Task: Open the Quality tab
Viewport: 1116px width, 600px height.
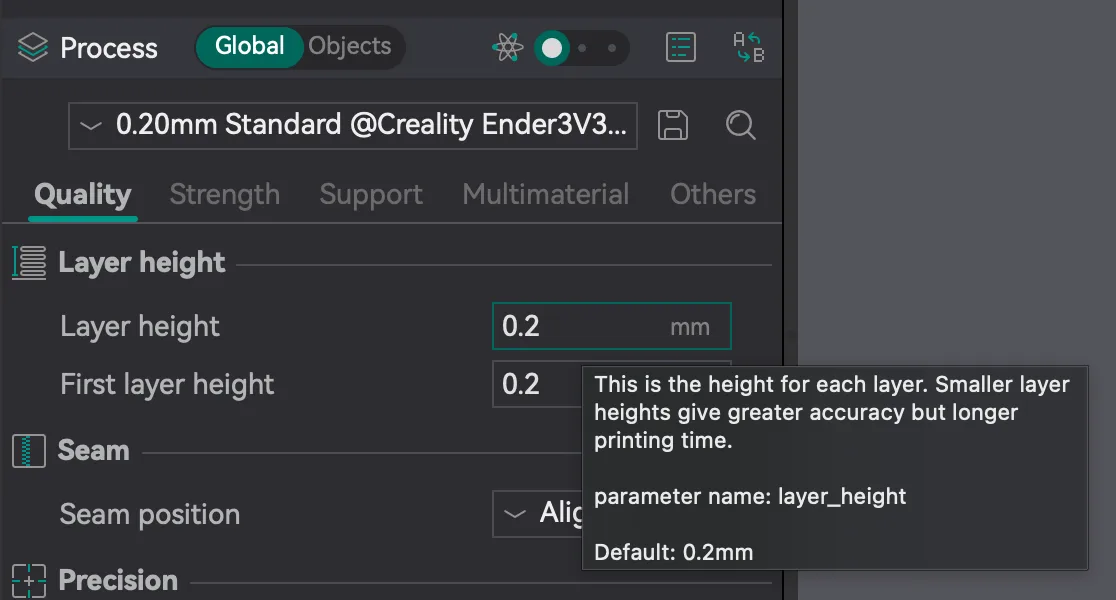Action: [x=83, y=194]
